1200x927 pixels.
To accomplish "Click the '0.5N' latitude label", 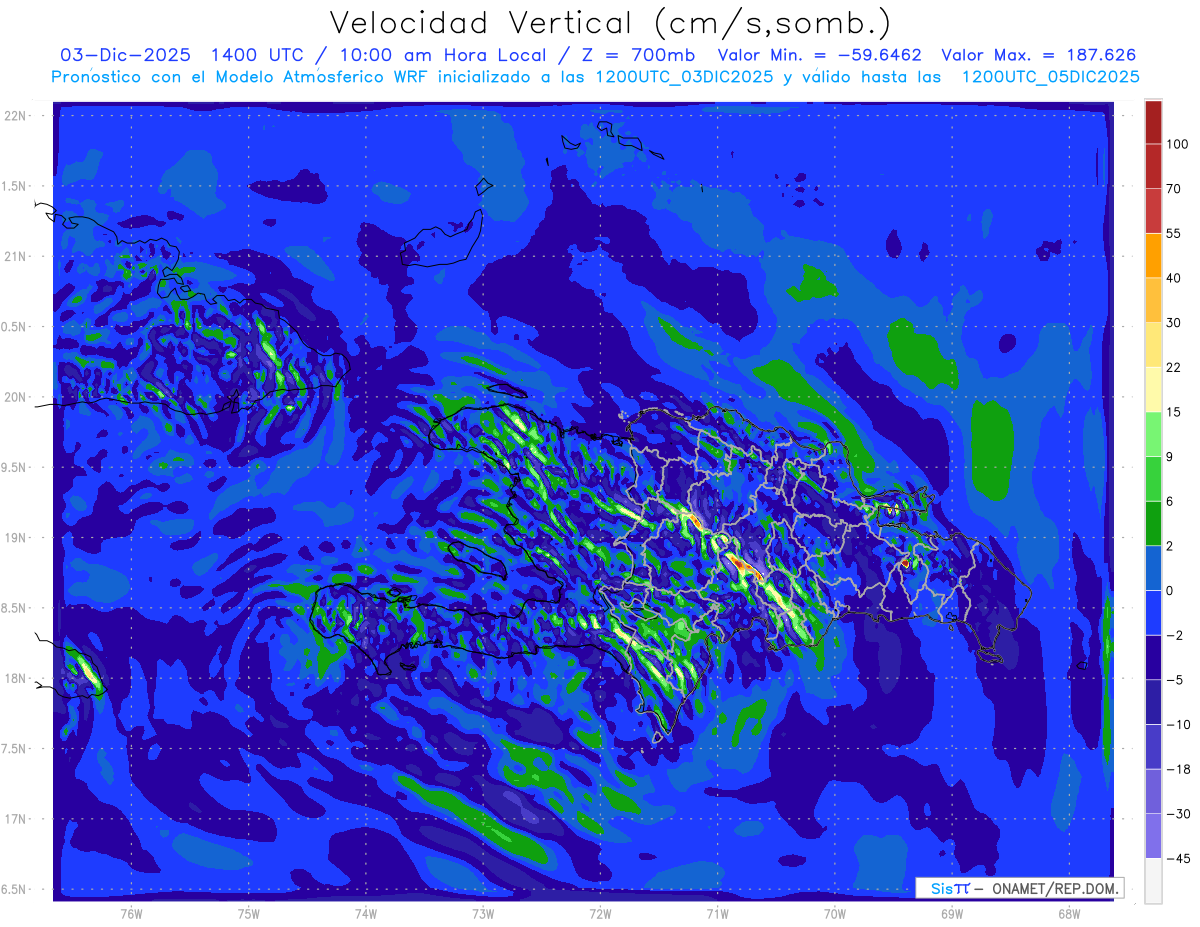I will [15, 327].
